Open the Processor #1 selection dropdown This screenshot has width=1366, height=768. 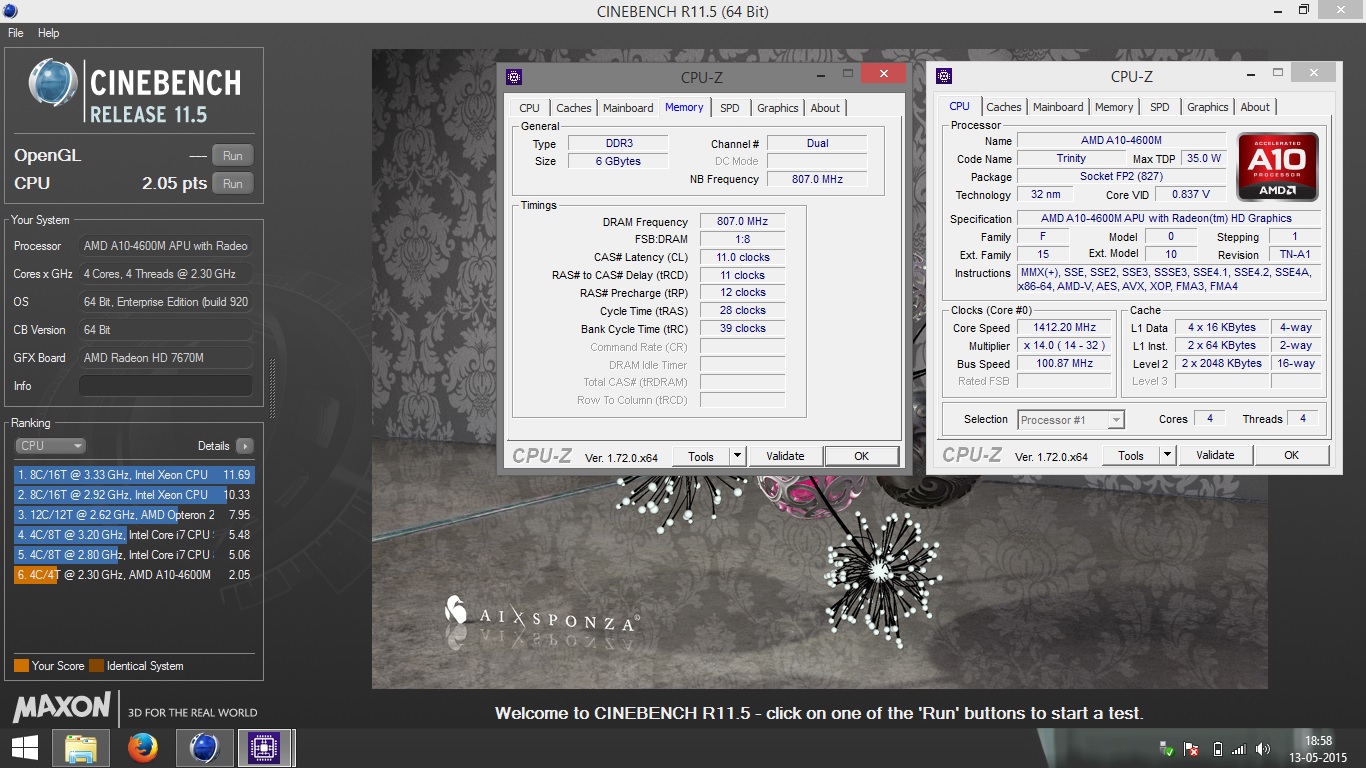coord(1071,420)
